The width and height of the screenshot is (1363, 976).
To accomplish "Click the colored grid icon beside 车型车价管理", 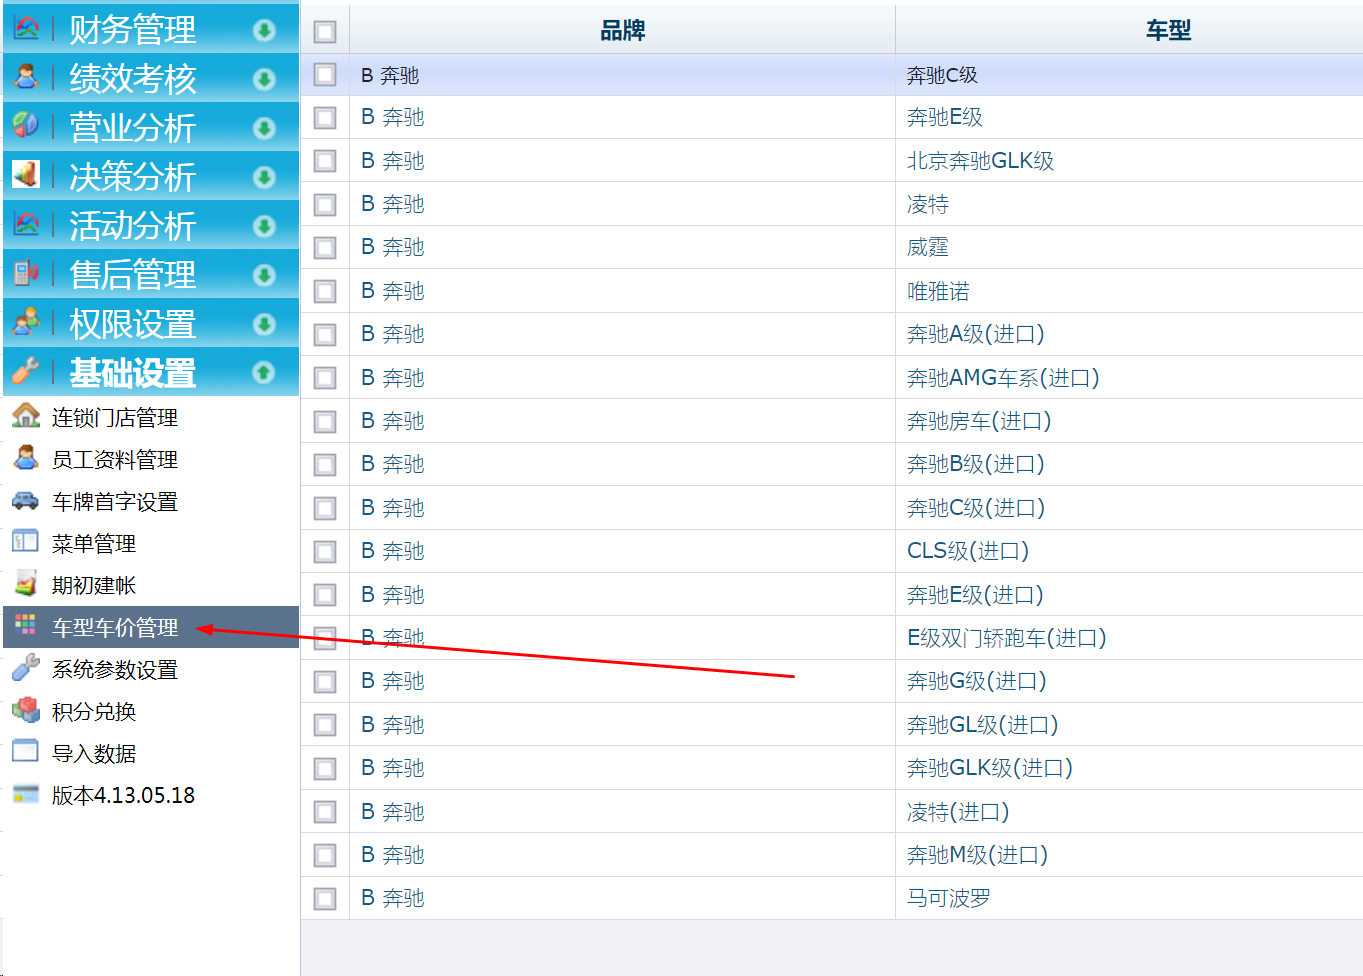I will (x=25, y=626).
